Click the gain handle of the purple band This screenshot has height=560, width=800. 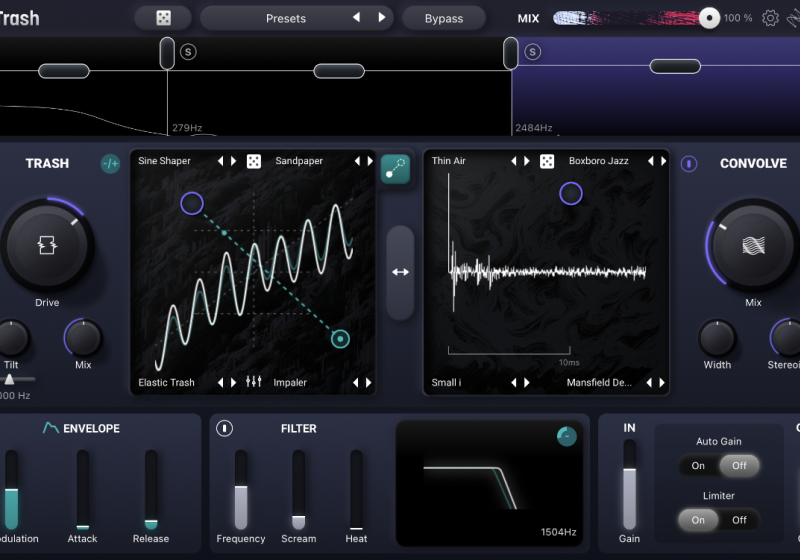(x=675, y=66)
